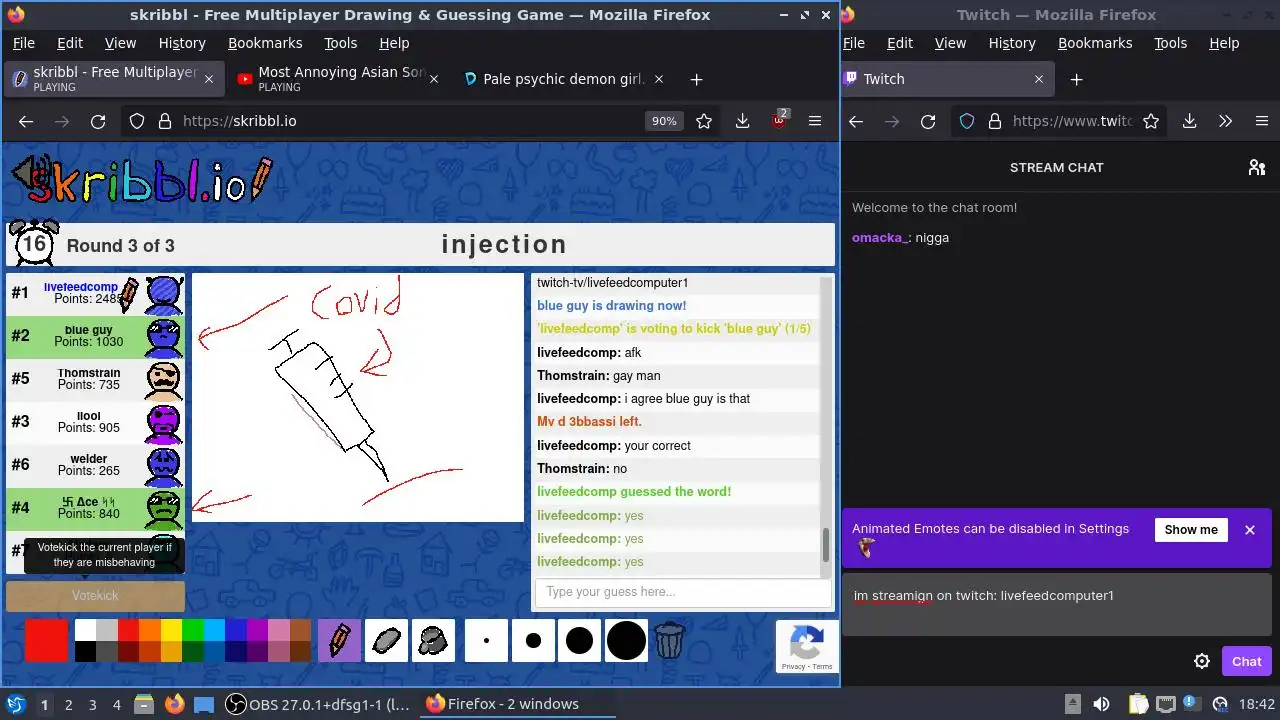Open the application launcher in the taskbar
The height and width of the screenshot is (720, 1280).
coord(16,704)
